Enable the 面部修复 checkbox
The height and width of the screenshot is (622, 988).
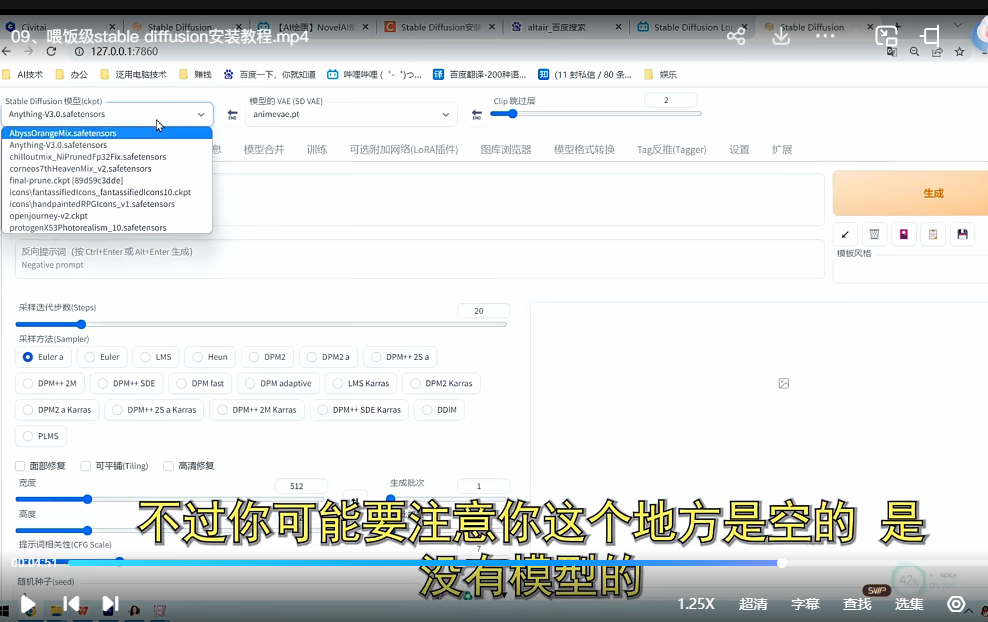20,466
